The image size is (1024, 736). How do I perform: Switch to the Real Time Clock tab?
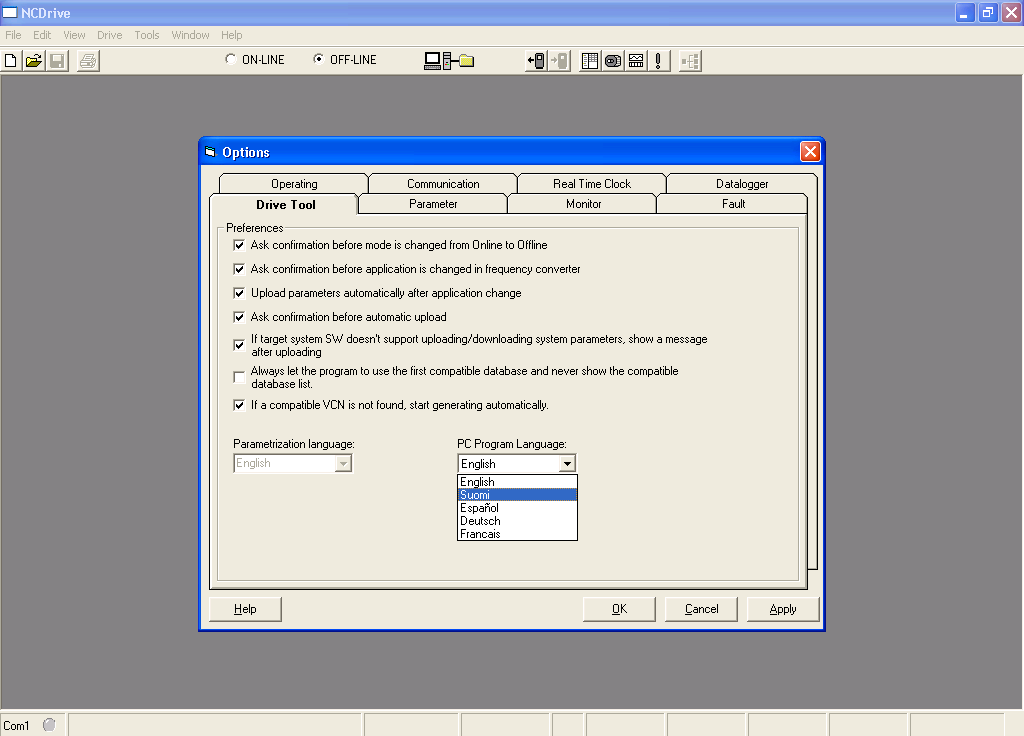point(592,184)
